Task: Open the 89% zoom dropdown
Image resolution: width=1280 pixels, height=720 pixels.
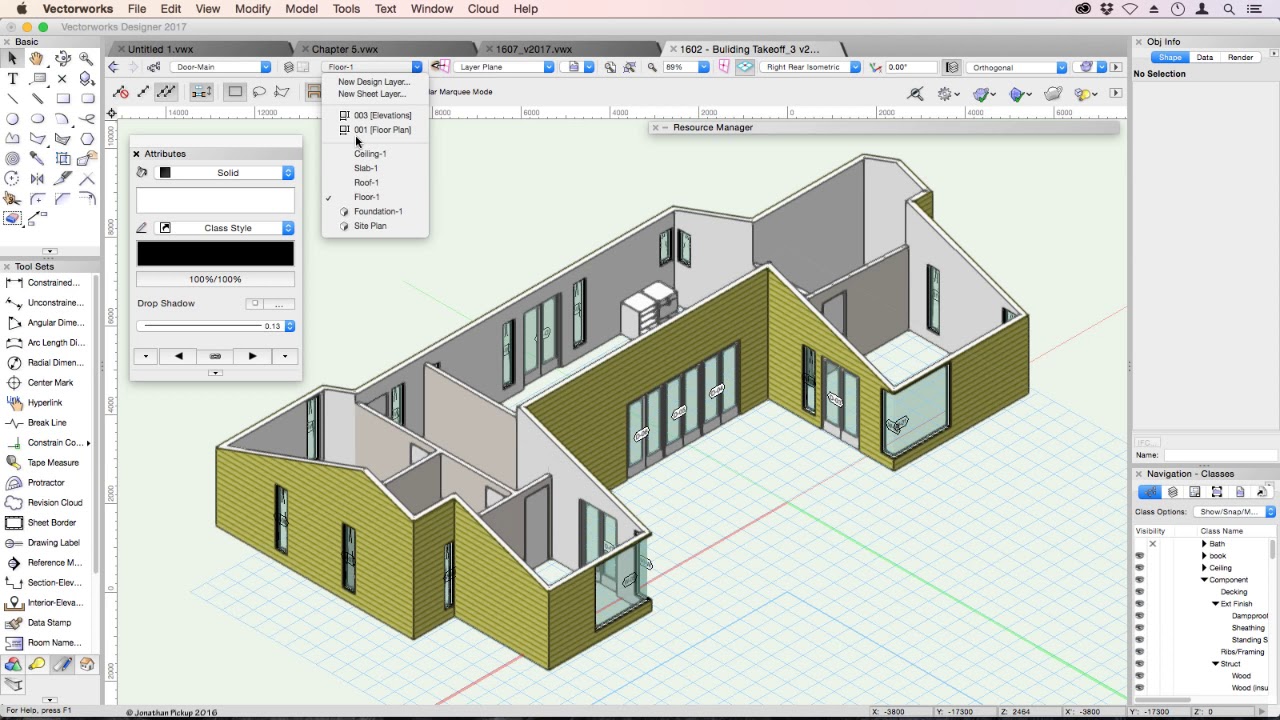Action: [686, 67]
